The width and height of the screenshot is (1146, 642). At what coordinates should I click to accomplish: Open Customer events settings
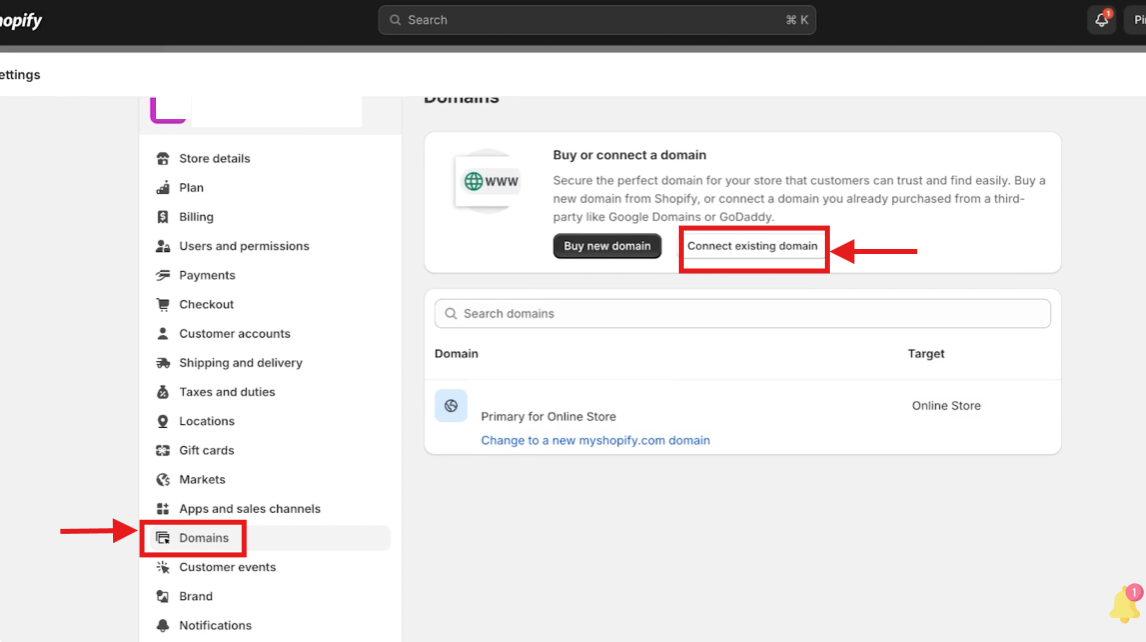(227, 568)
